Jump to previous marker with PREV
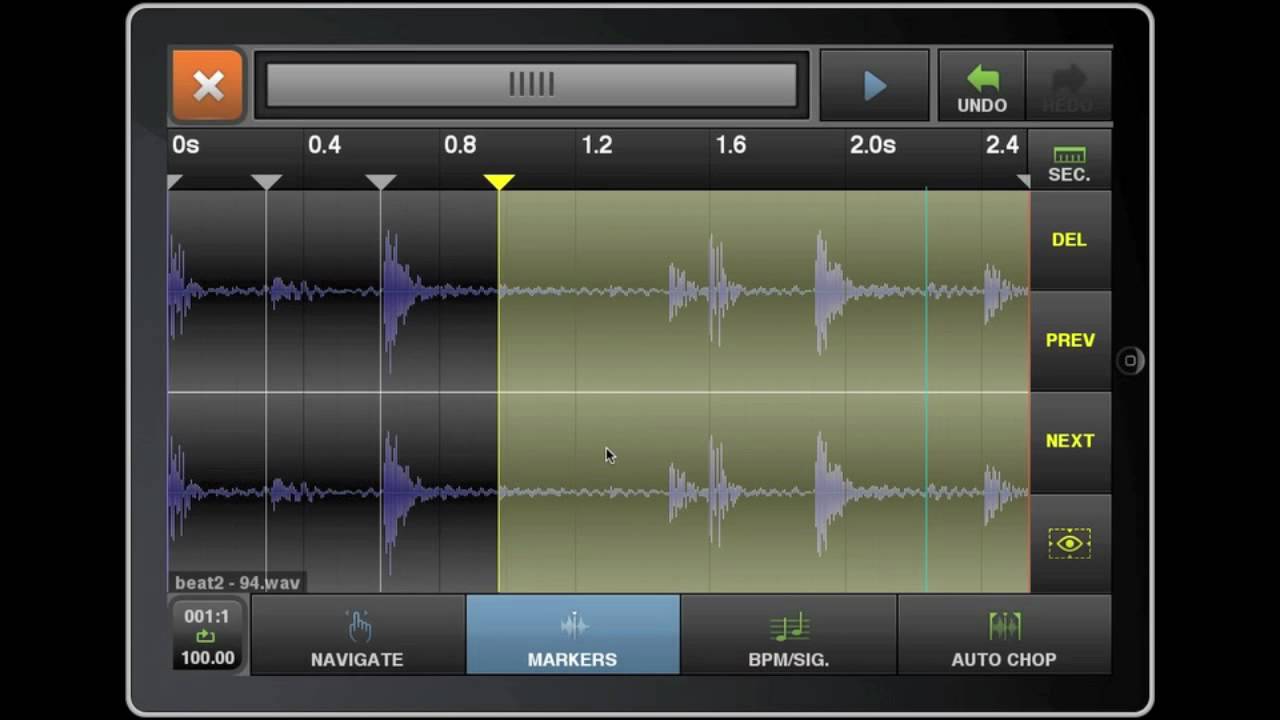This screenshot has height=720, width=1280. 1069,340
